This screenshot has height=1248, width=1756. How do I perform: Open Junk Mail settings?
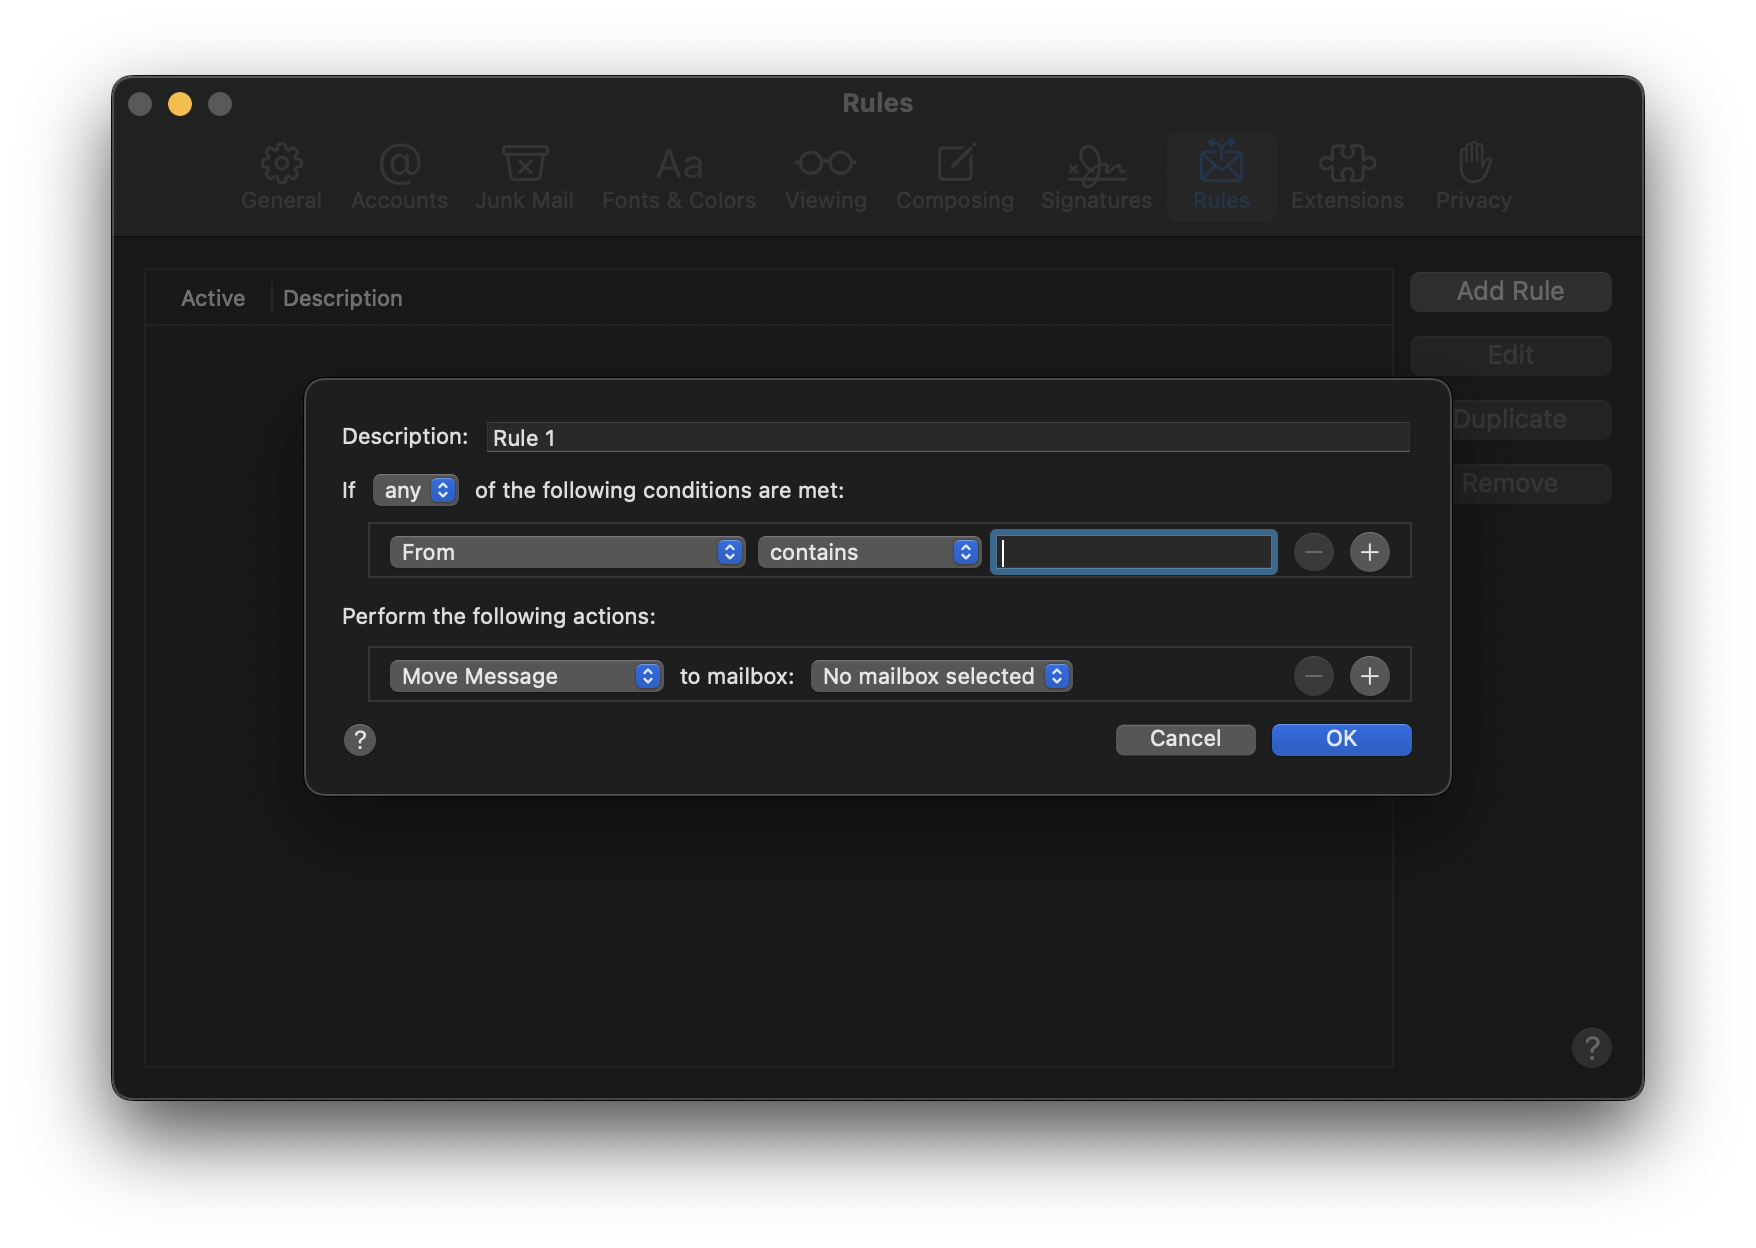pyautogui.click(x=524, y=176)
